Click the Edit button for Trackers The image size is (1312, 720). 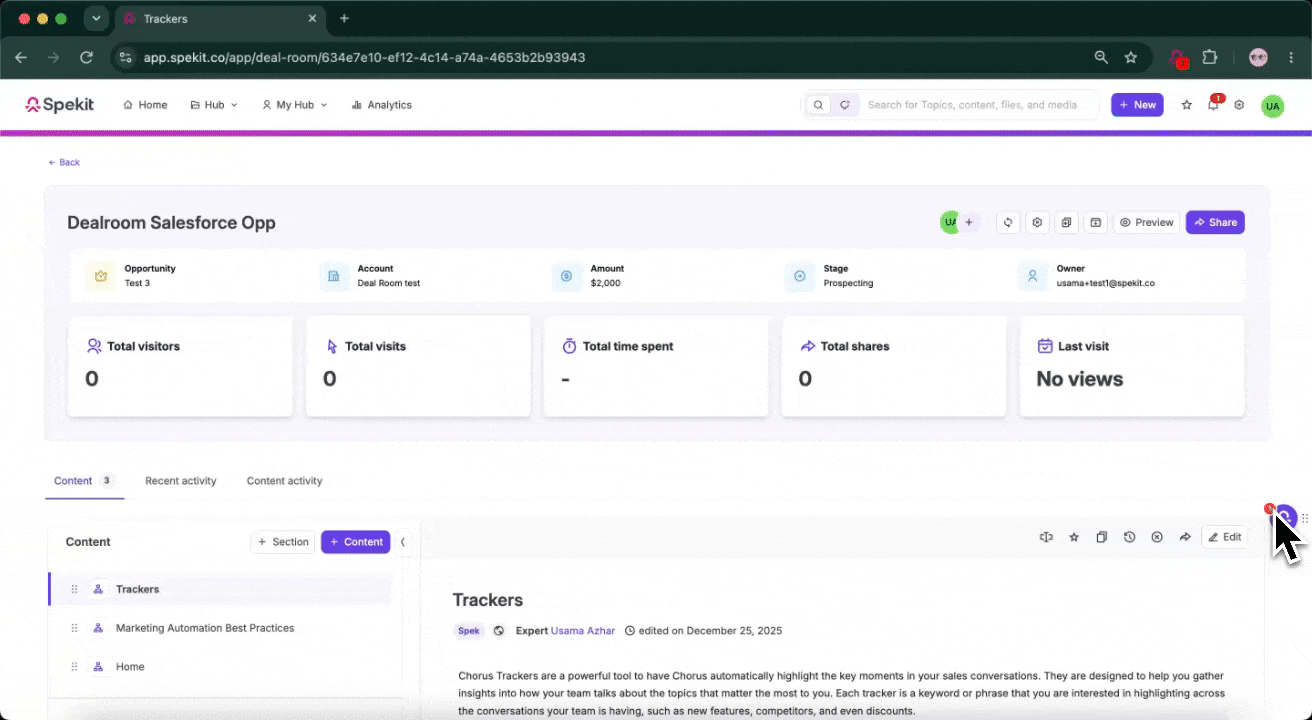point(1225,537)
